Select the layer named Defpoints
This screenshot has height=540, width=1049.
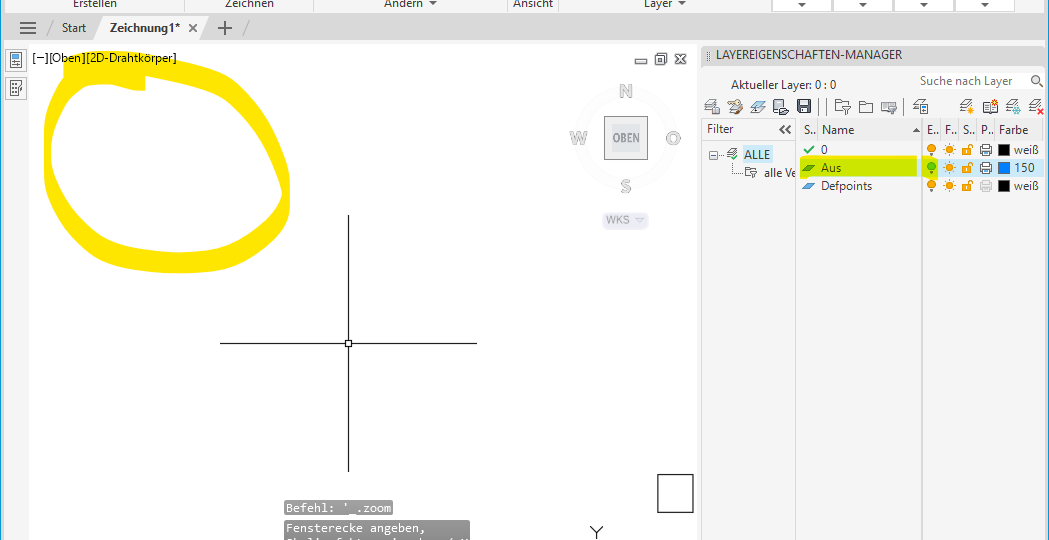pos(846,186)
